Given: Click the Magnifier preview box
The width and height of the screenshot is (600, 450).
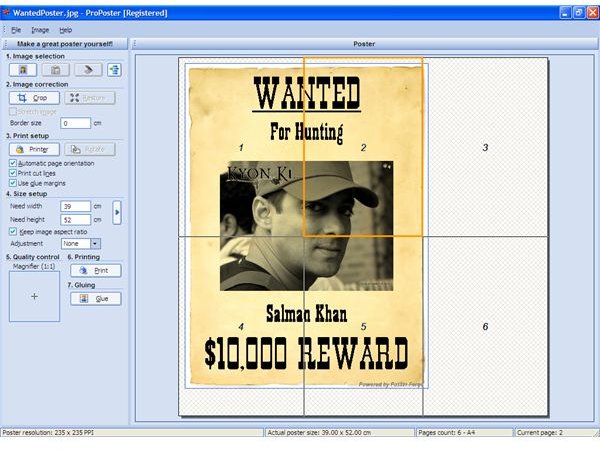Looking at the screenshot, I should (x=34, y=297).
